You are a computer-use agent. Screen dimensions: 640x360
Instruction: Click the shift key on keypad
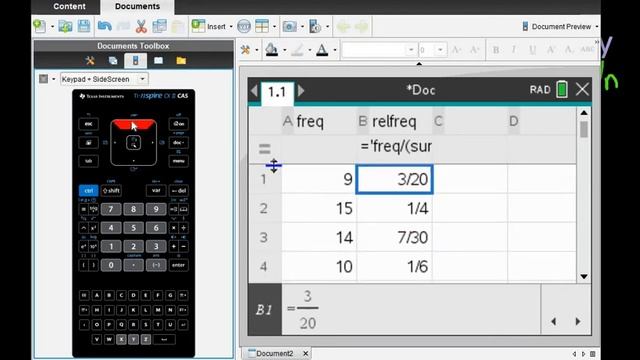[x=111, y=191]
